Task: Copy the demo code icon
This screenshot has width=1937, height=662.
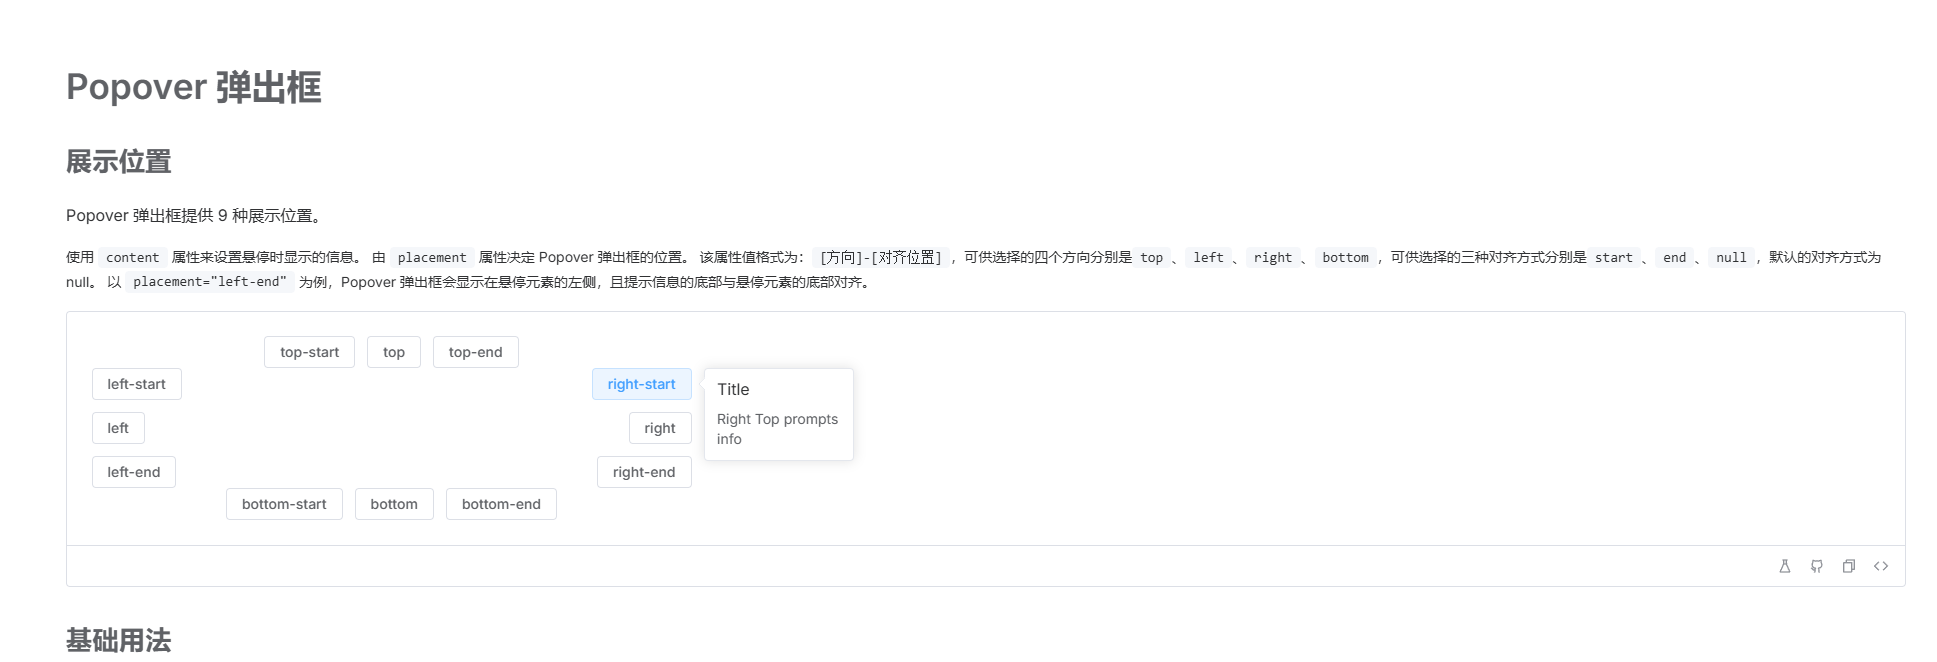Action: click(1849, 566)
